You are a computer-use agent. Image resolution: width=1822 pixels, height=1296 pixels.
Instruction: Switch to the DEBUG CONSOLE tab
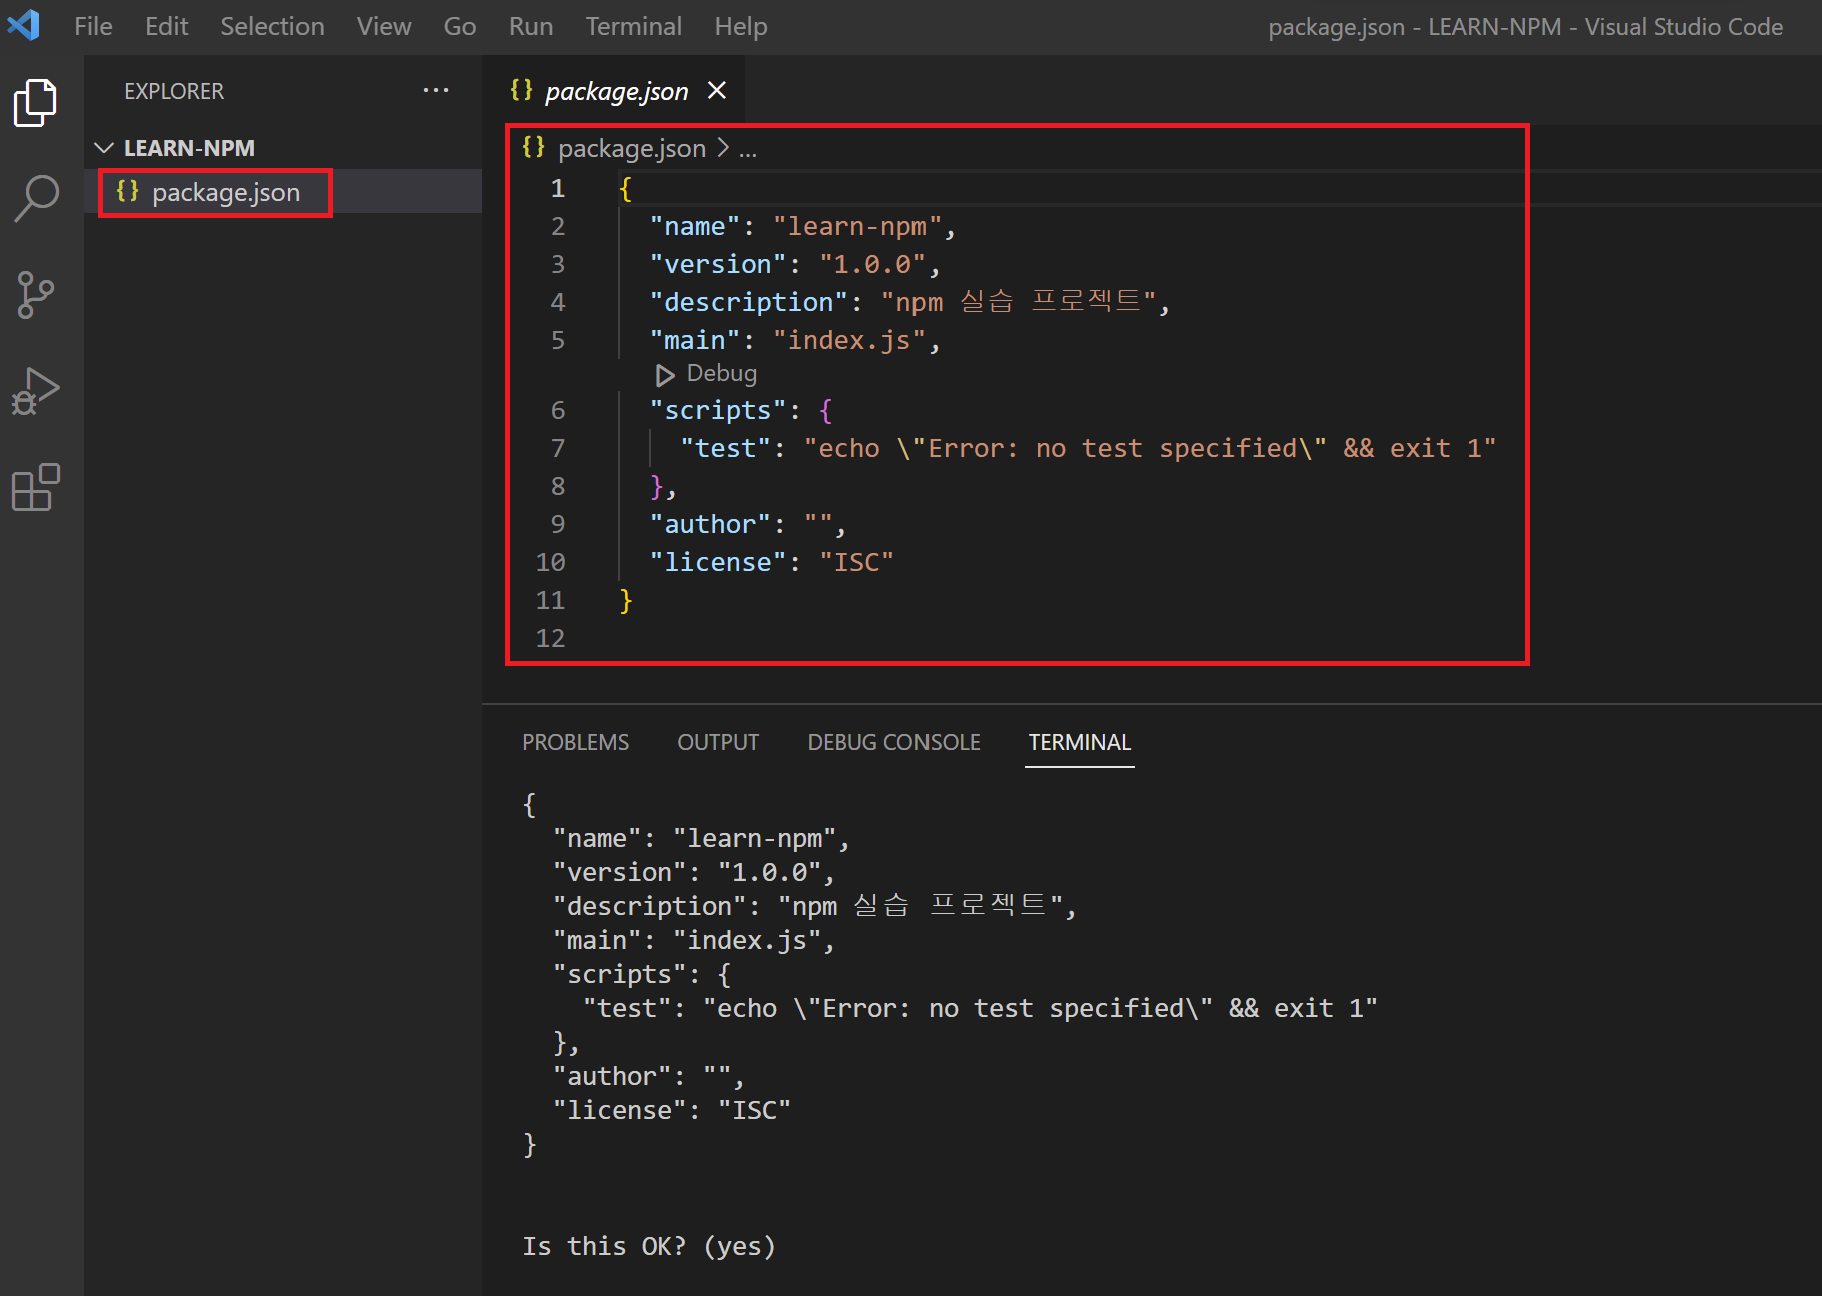point(894,742)
